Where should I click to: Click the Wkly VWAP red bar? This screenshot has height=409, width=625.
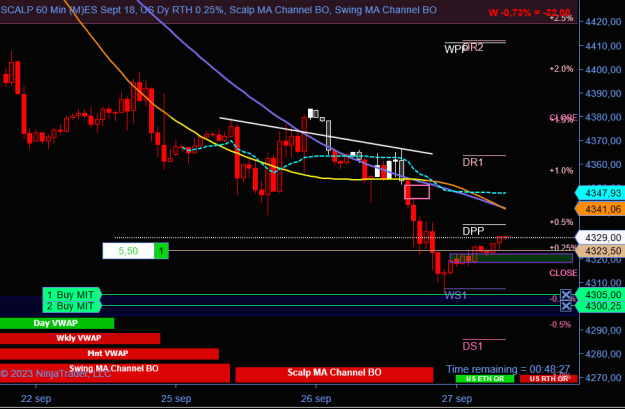(80, 338)
